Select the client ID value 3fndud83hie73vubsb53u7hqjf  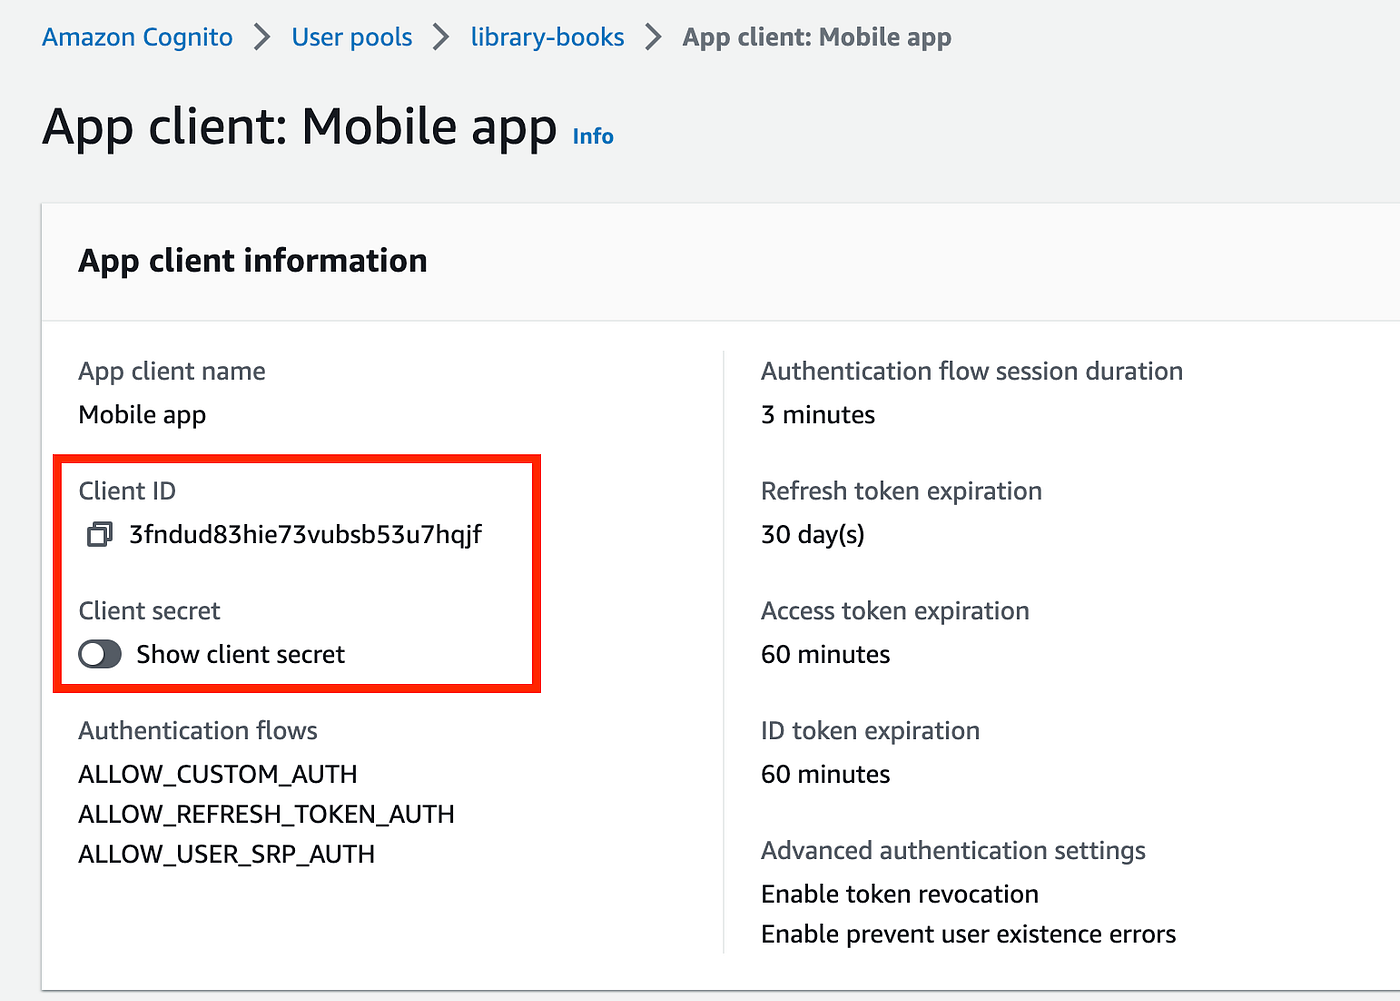pos(306,534)
